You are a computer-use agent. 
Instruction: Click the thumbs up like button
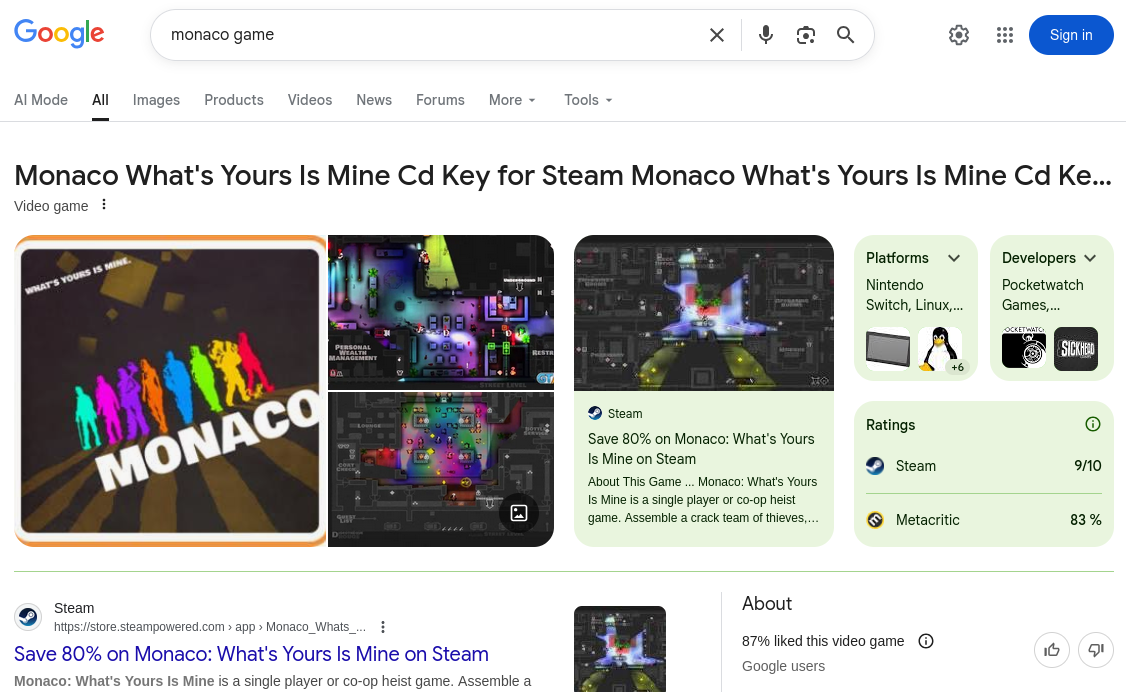1052,650
